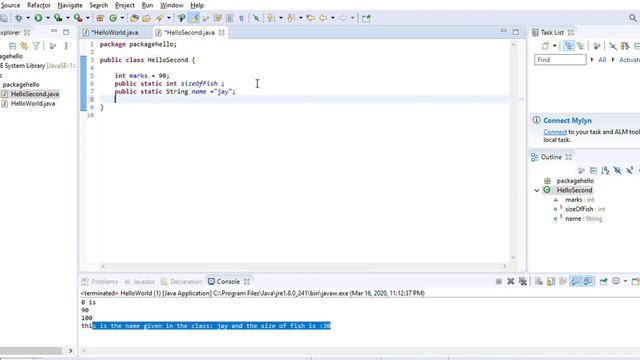The width and height of the screenshot is (640, 360).
Task: Open New Java Class dropdown arrow
Action: tap(122, 18)
